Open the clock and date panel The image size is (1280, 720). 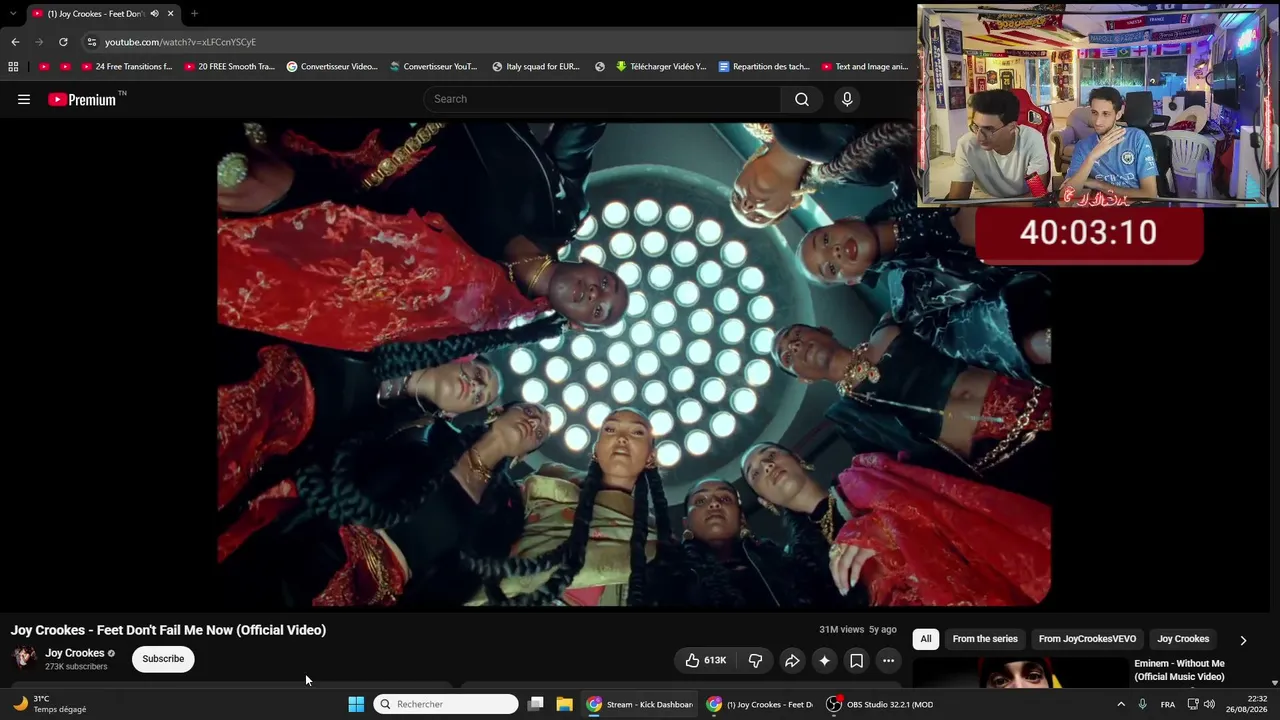[x=1247, y=704]
